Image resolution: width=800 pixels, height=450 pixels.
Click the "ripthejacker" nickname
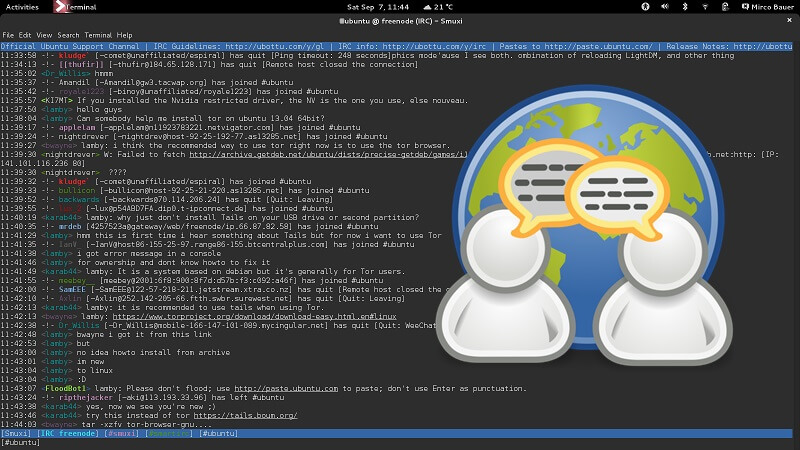[x=85, y=397]
